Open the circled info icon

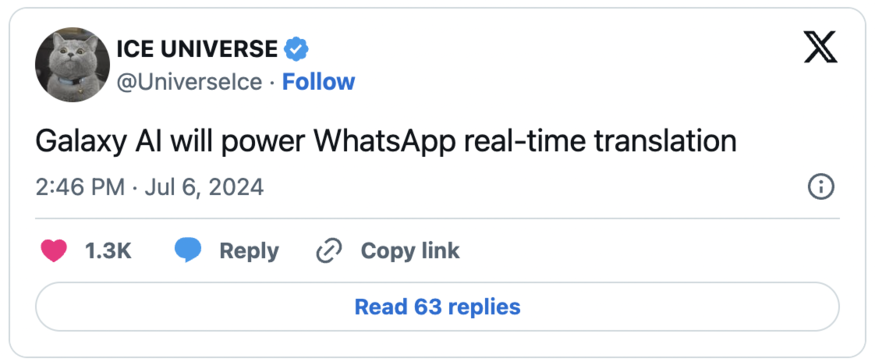coord(821,187)
